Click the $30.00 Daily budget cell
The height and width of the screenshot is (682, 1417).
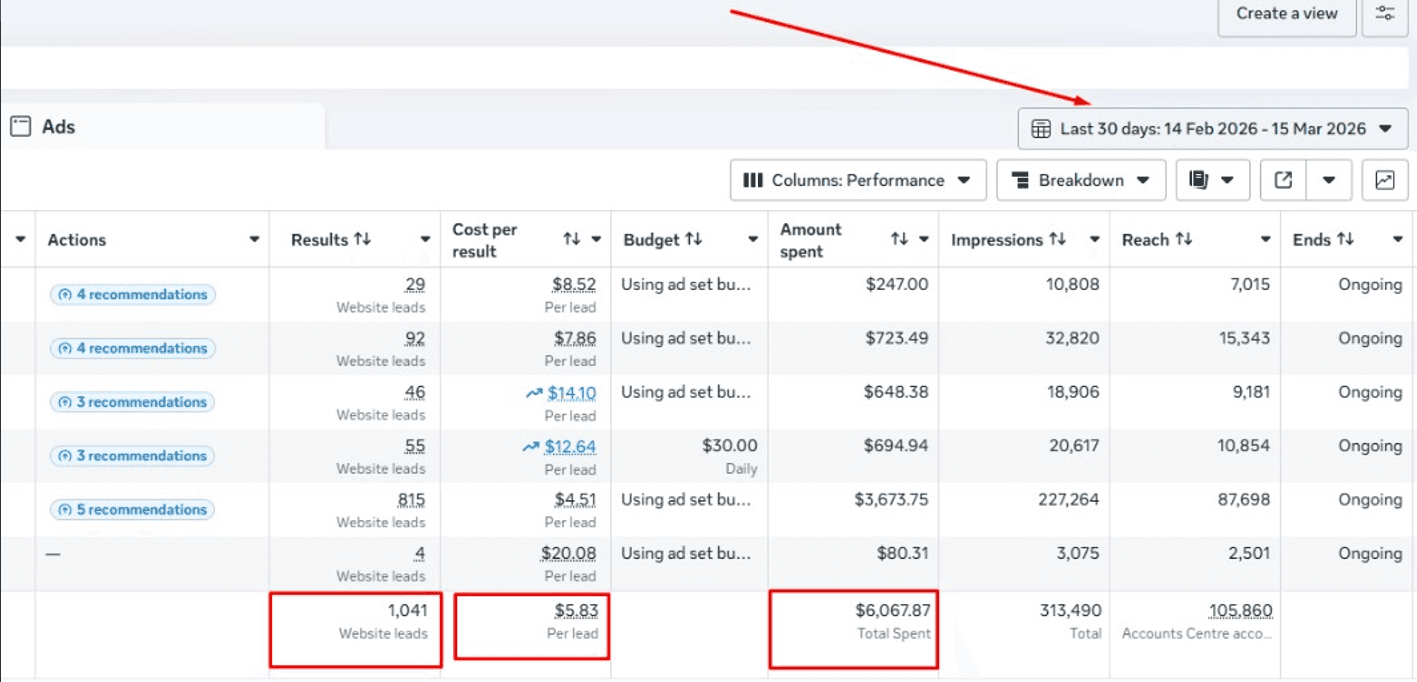pos(689,456)
